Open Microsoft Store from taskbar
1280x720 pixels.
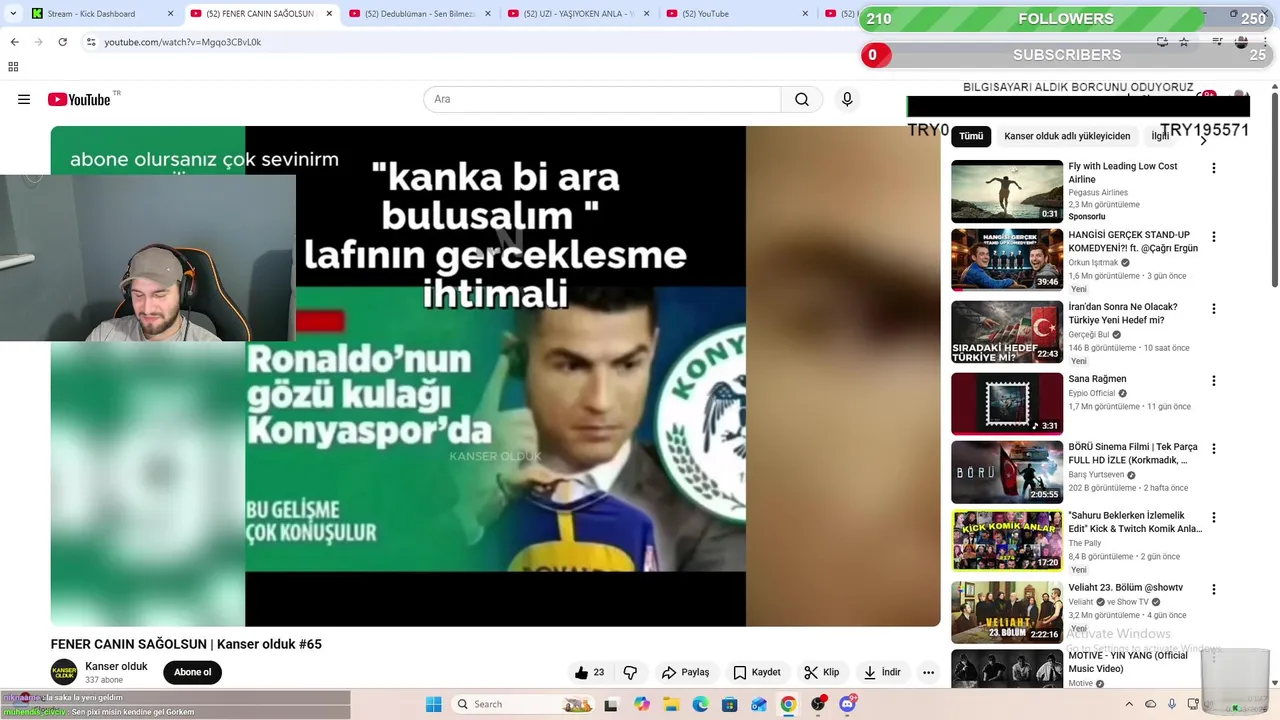pos(729,704)
